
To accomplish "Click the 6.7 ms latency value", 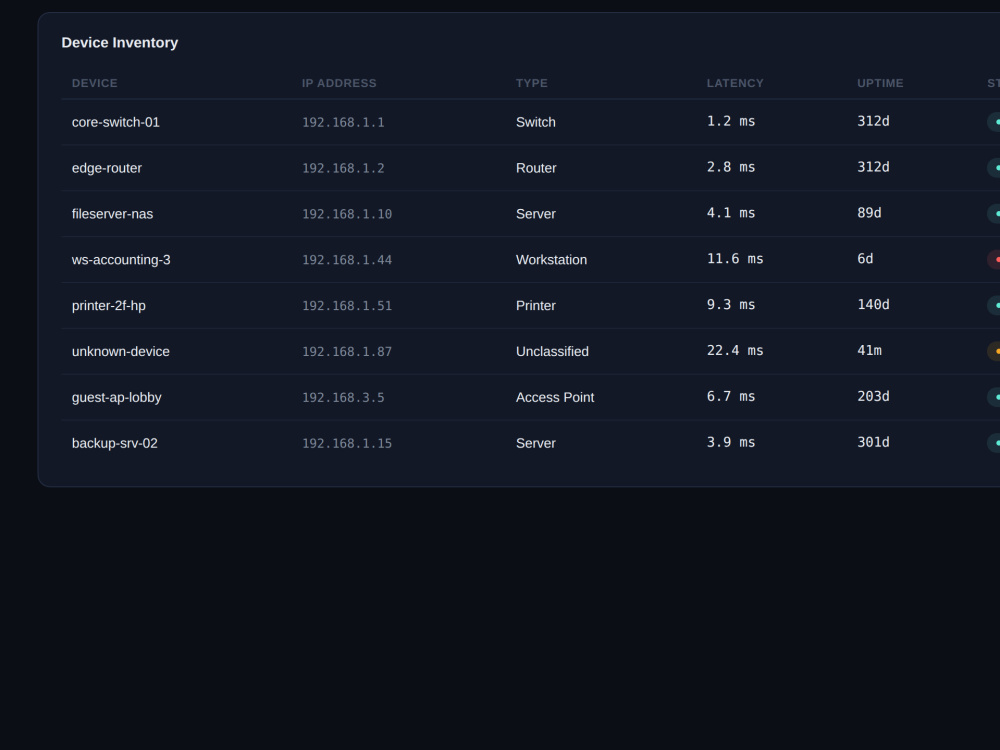I will [x=731, y=397].
